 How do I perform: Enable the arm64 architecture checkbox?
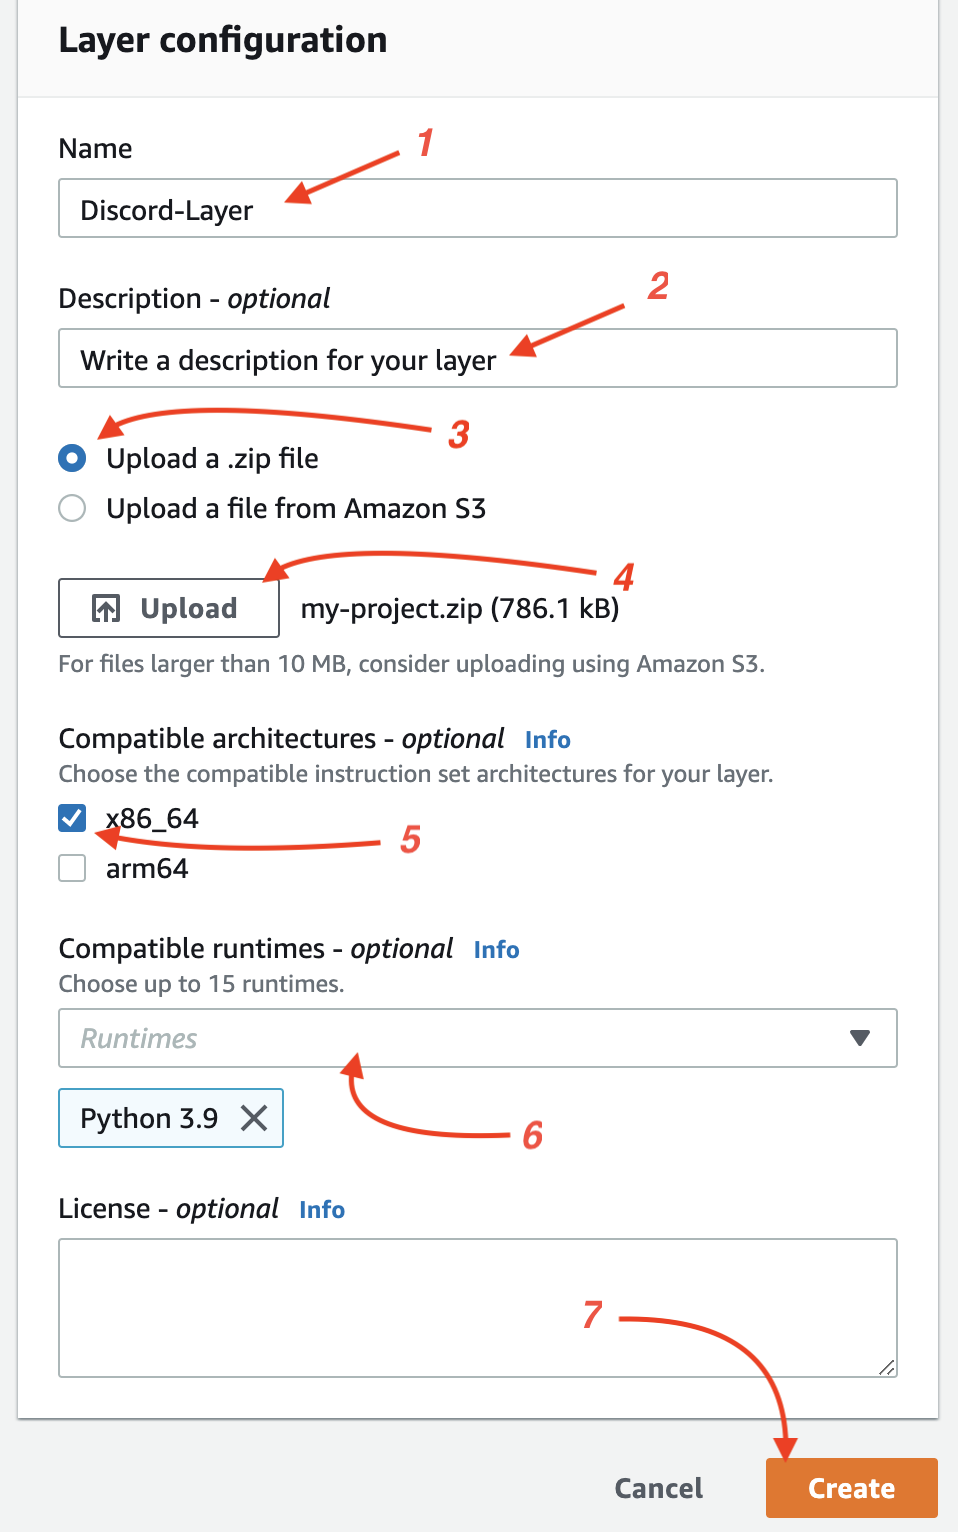click(72, 868)
